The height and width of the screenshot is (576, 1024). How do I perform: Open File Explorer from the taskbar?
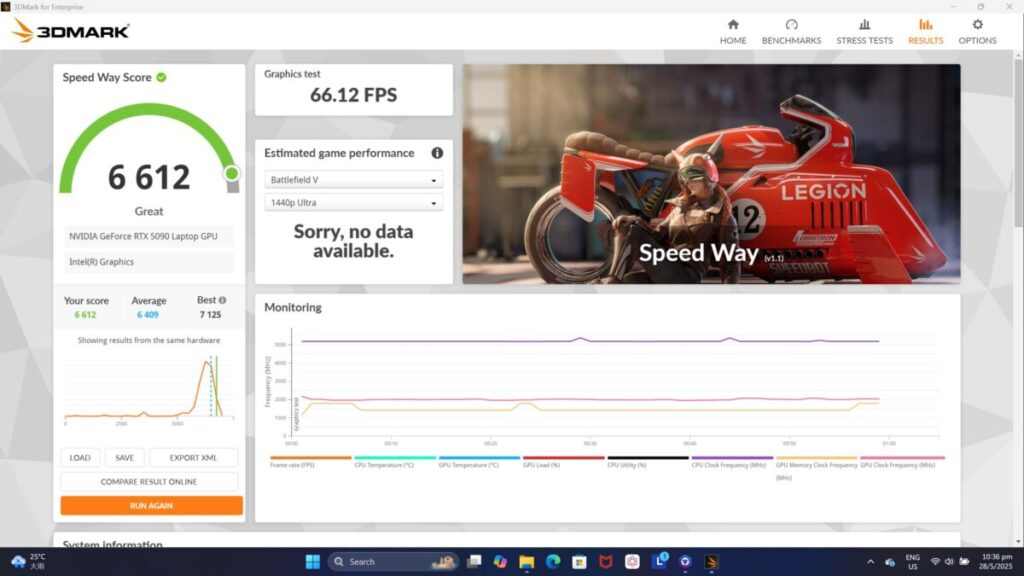527,562
